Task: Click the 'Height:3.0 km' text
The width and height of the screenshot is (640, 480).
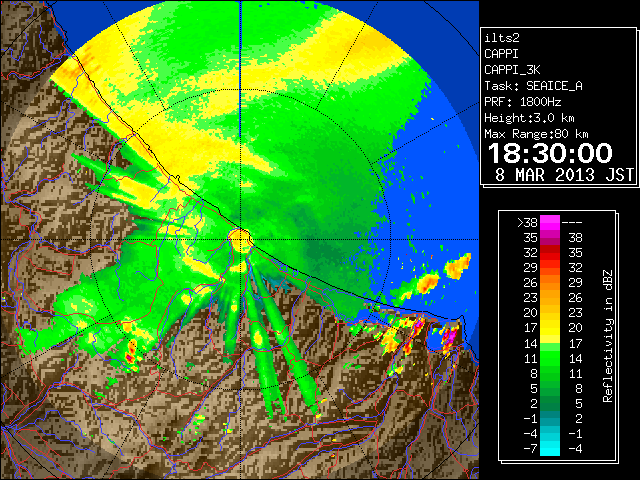Action: (x=529, y=118)
